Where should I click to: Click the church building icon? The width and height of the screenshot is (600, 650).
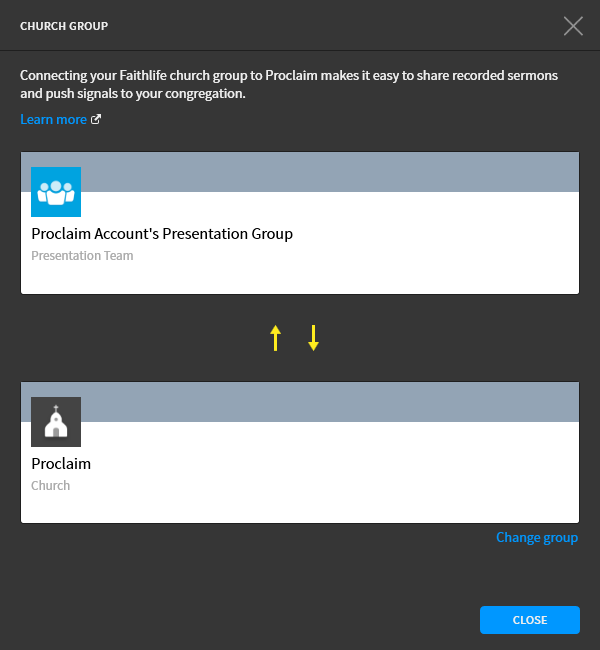tap(56, 422)
